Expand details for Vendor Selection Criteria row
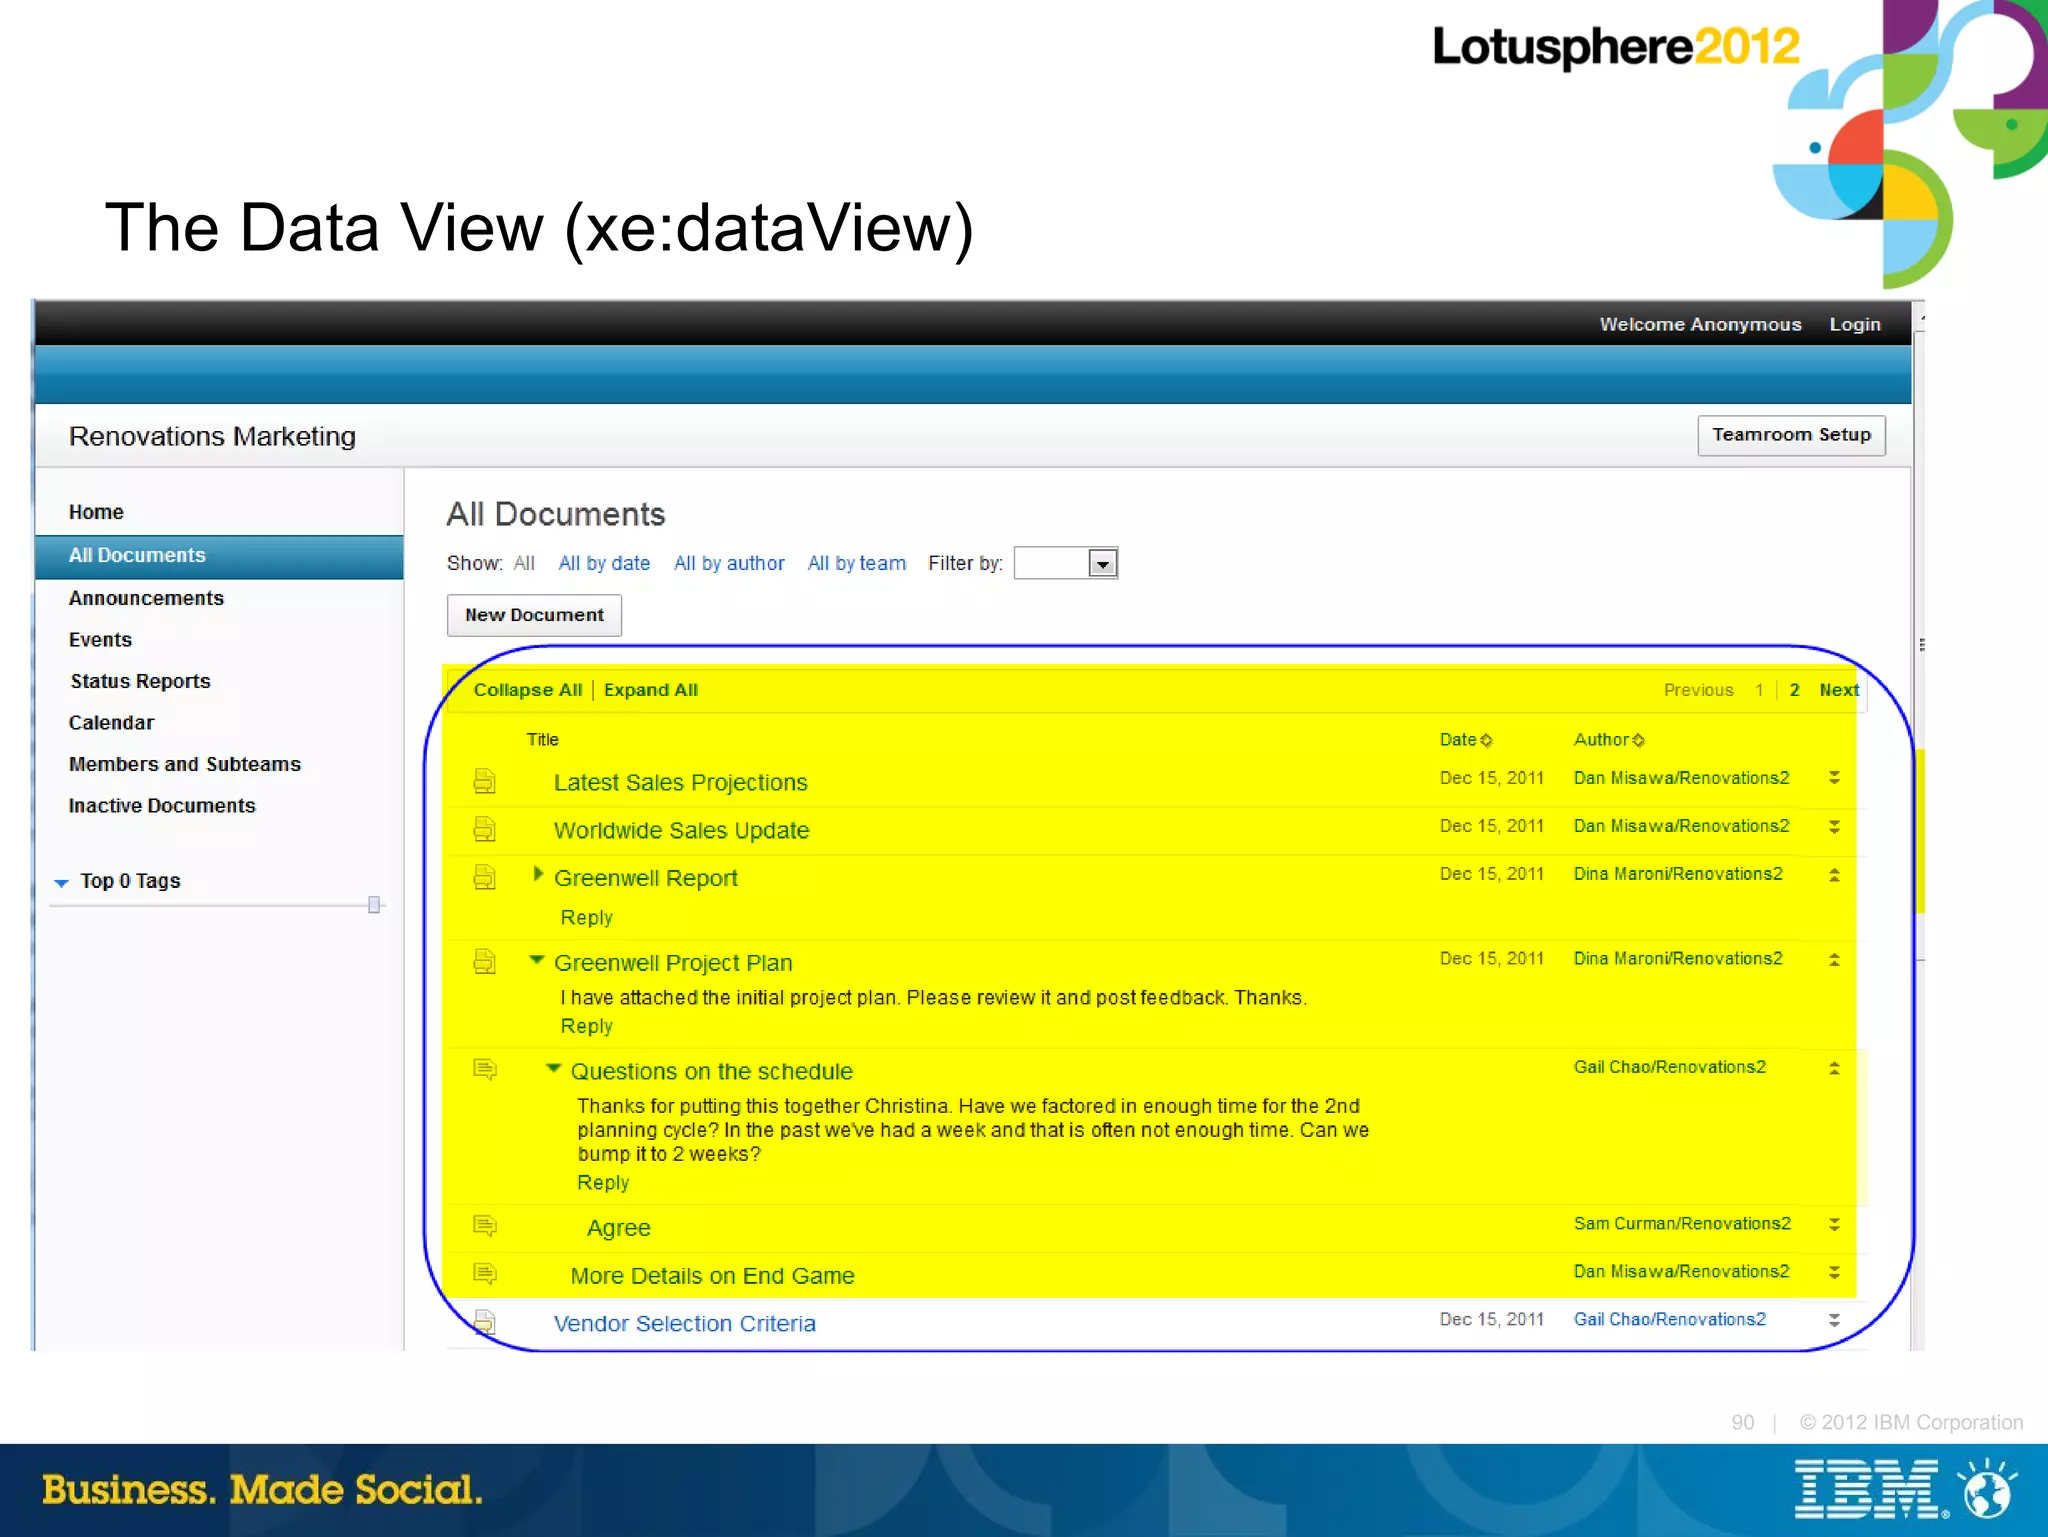The height and width of the screenshot is (1537, 2048). click(x=1834, y=1320)
